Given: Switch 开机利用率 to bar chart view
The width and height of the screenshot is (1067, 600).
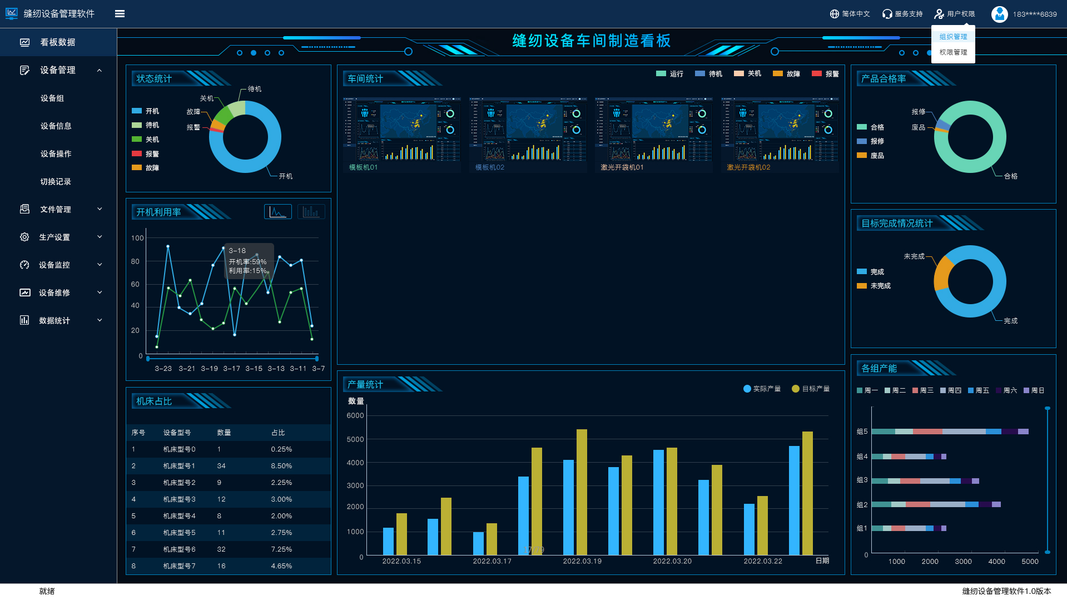Looking at the screenshot, I should [310, 212].
